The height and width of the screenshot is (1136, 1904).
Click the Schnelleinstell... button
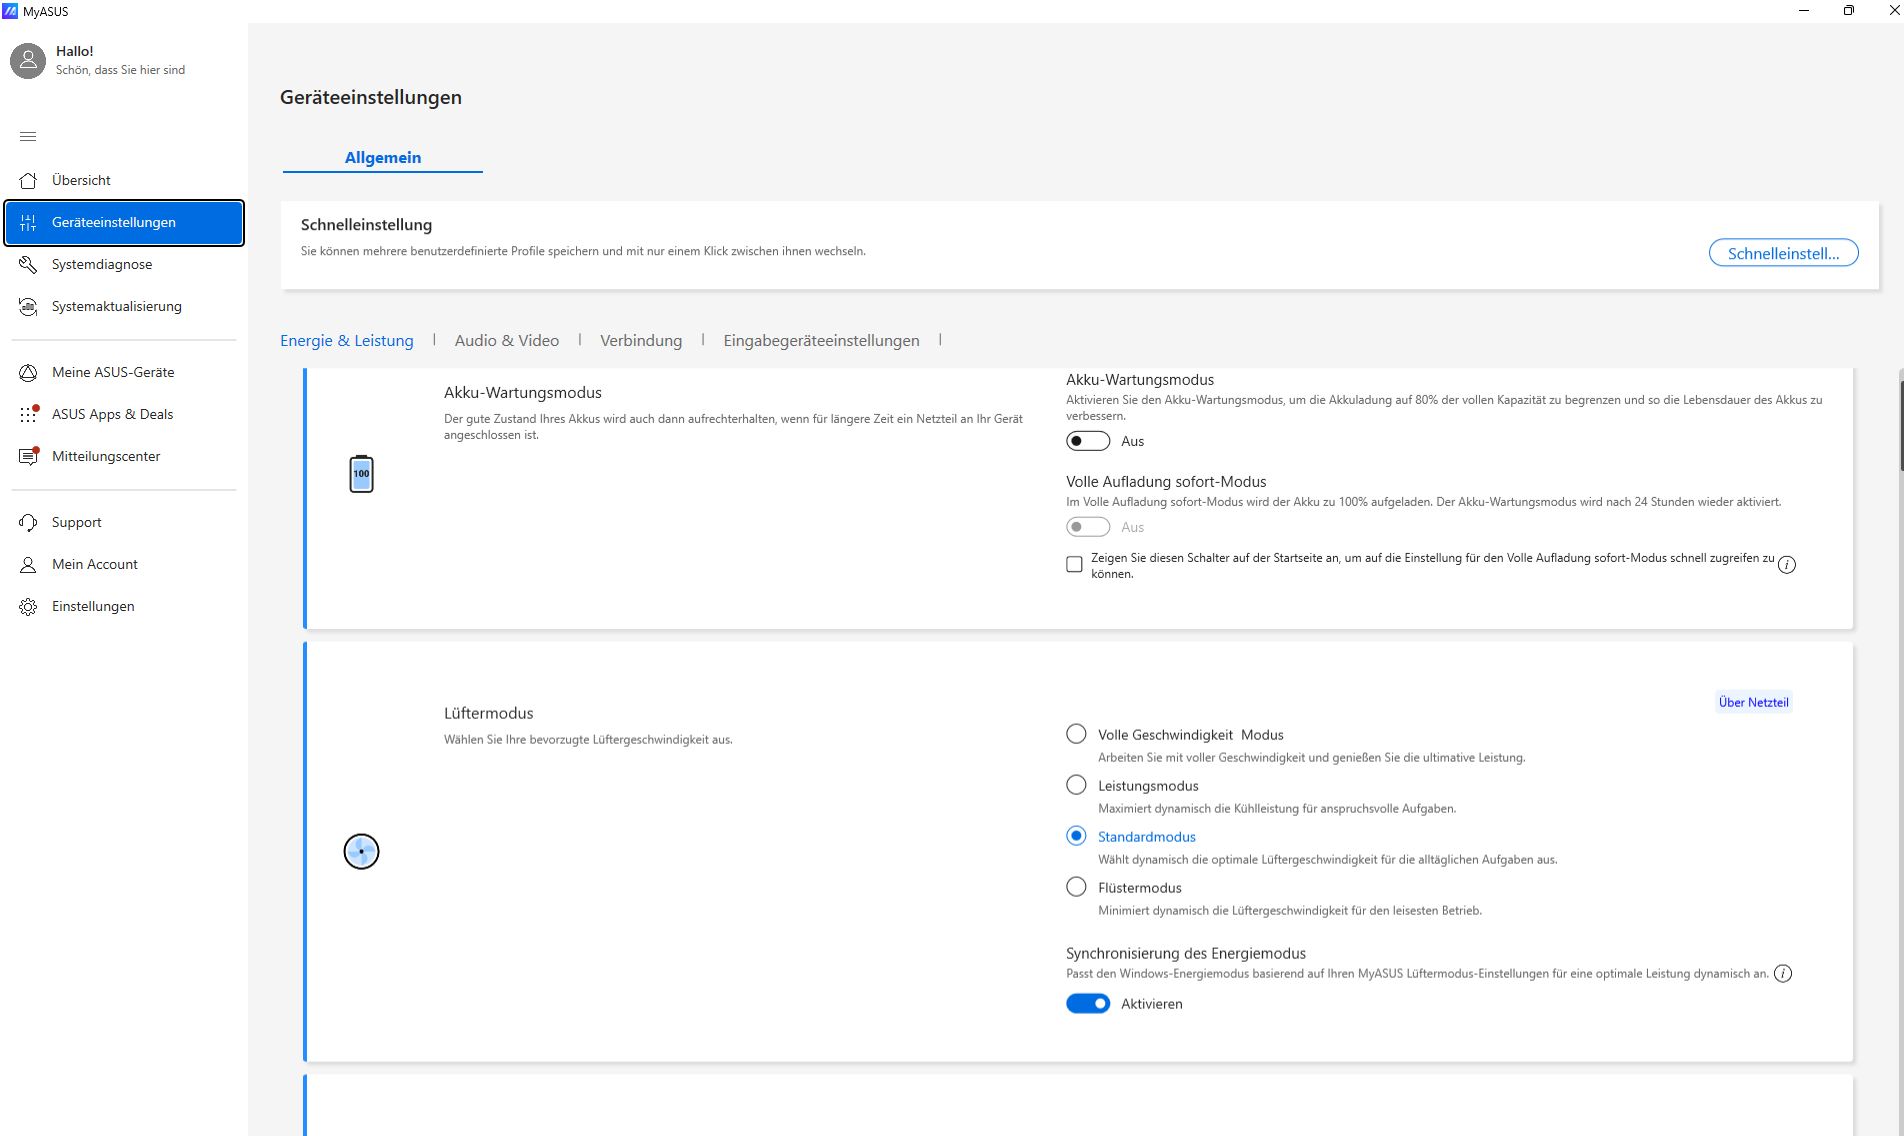point(1783,253)
